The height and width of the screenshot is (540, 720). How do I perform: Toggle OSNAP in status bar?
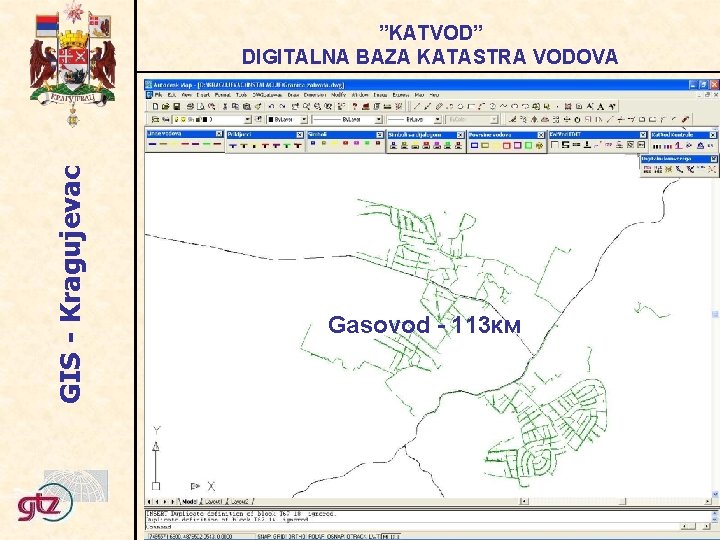pyautogui.click(x=336, y=536)
